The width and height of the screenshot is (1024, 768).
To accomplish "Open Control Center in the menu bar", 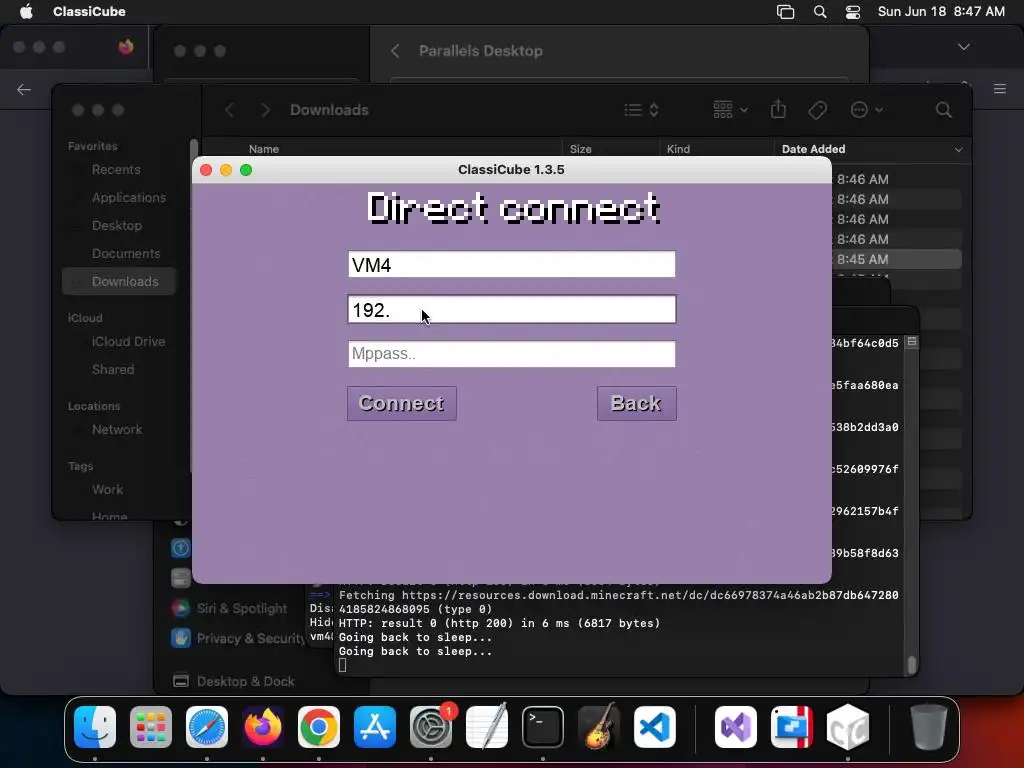I will [x=852, y=12].
